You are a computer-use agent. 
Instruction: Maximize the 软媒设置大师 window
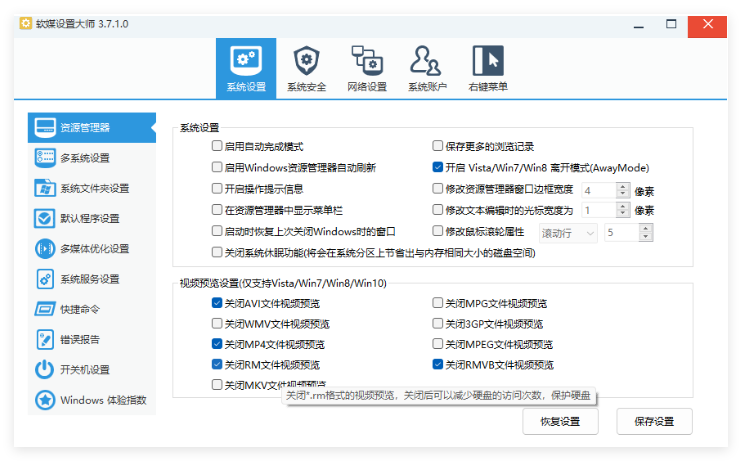tap(671, 24)
